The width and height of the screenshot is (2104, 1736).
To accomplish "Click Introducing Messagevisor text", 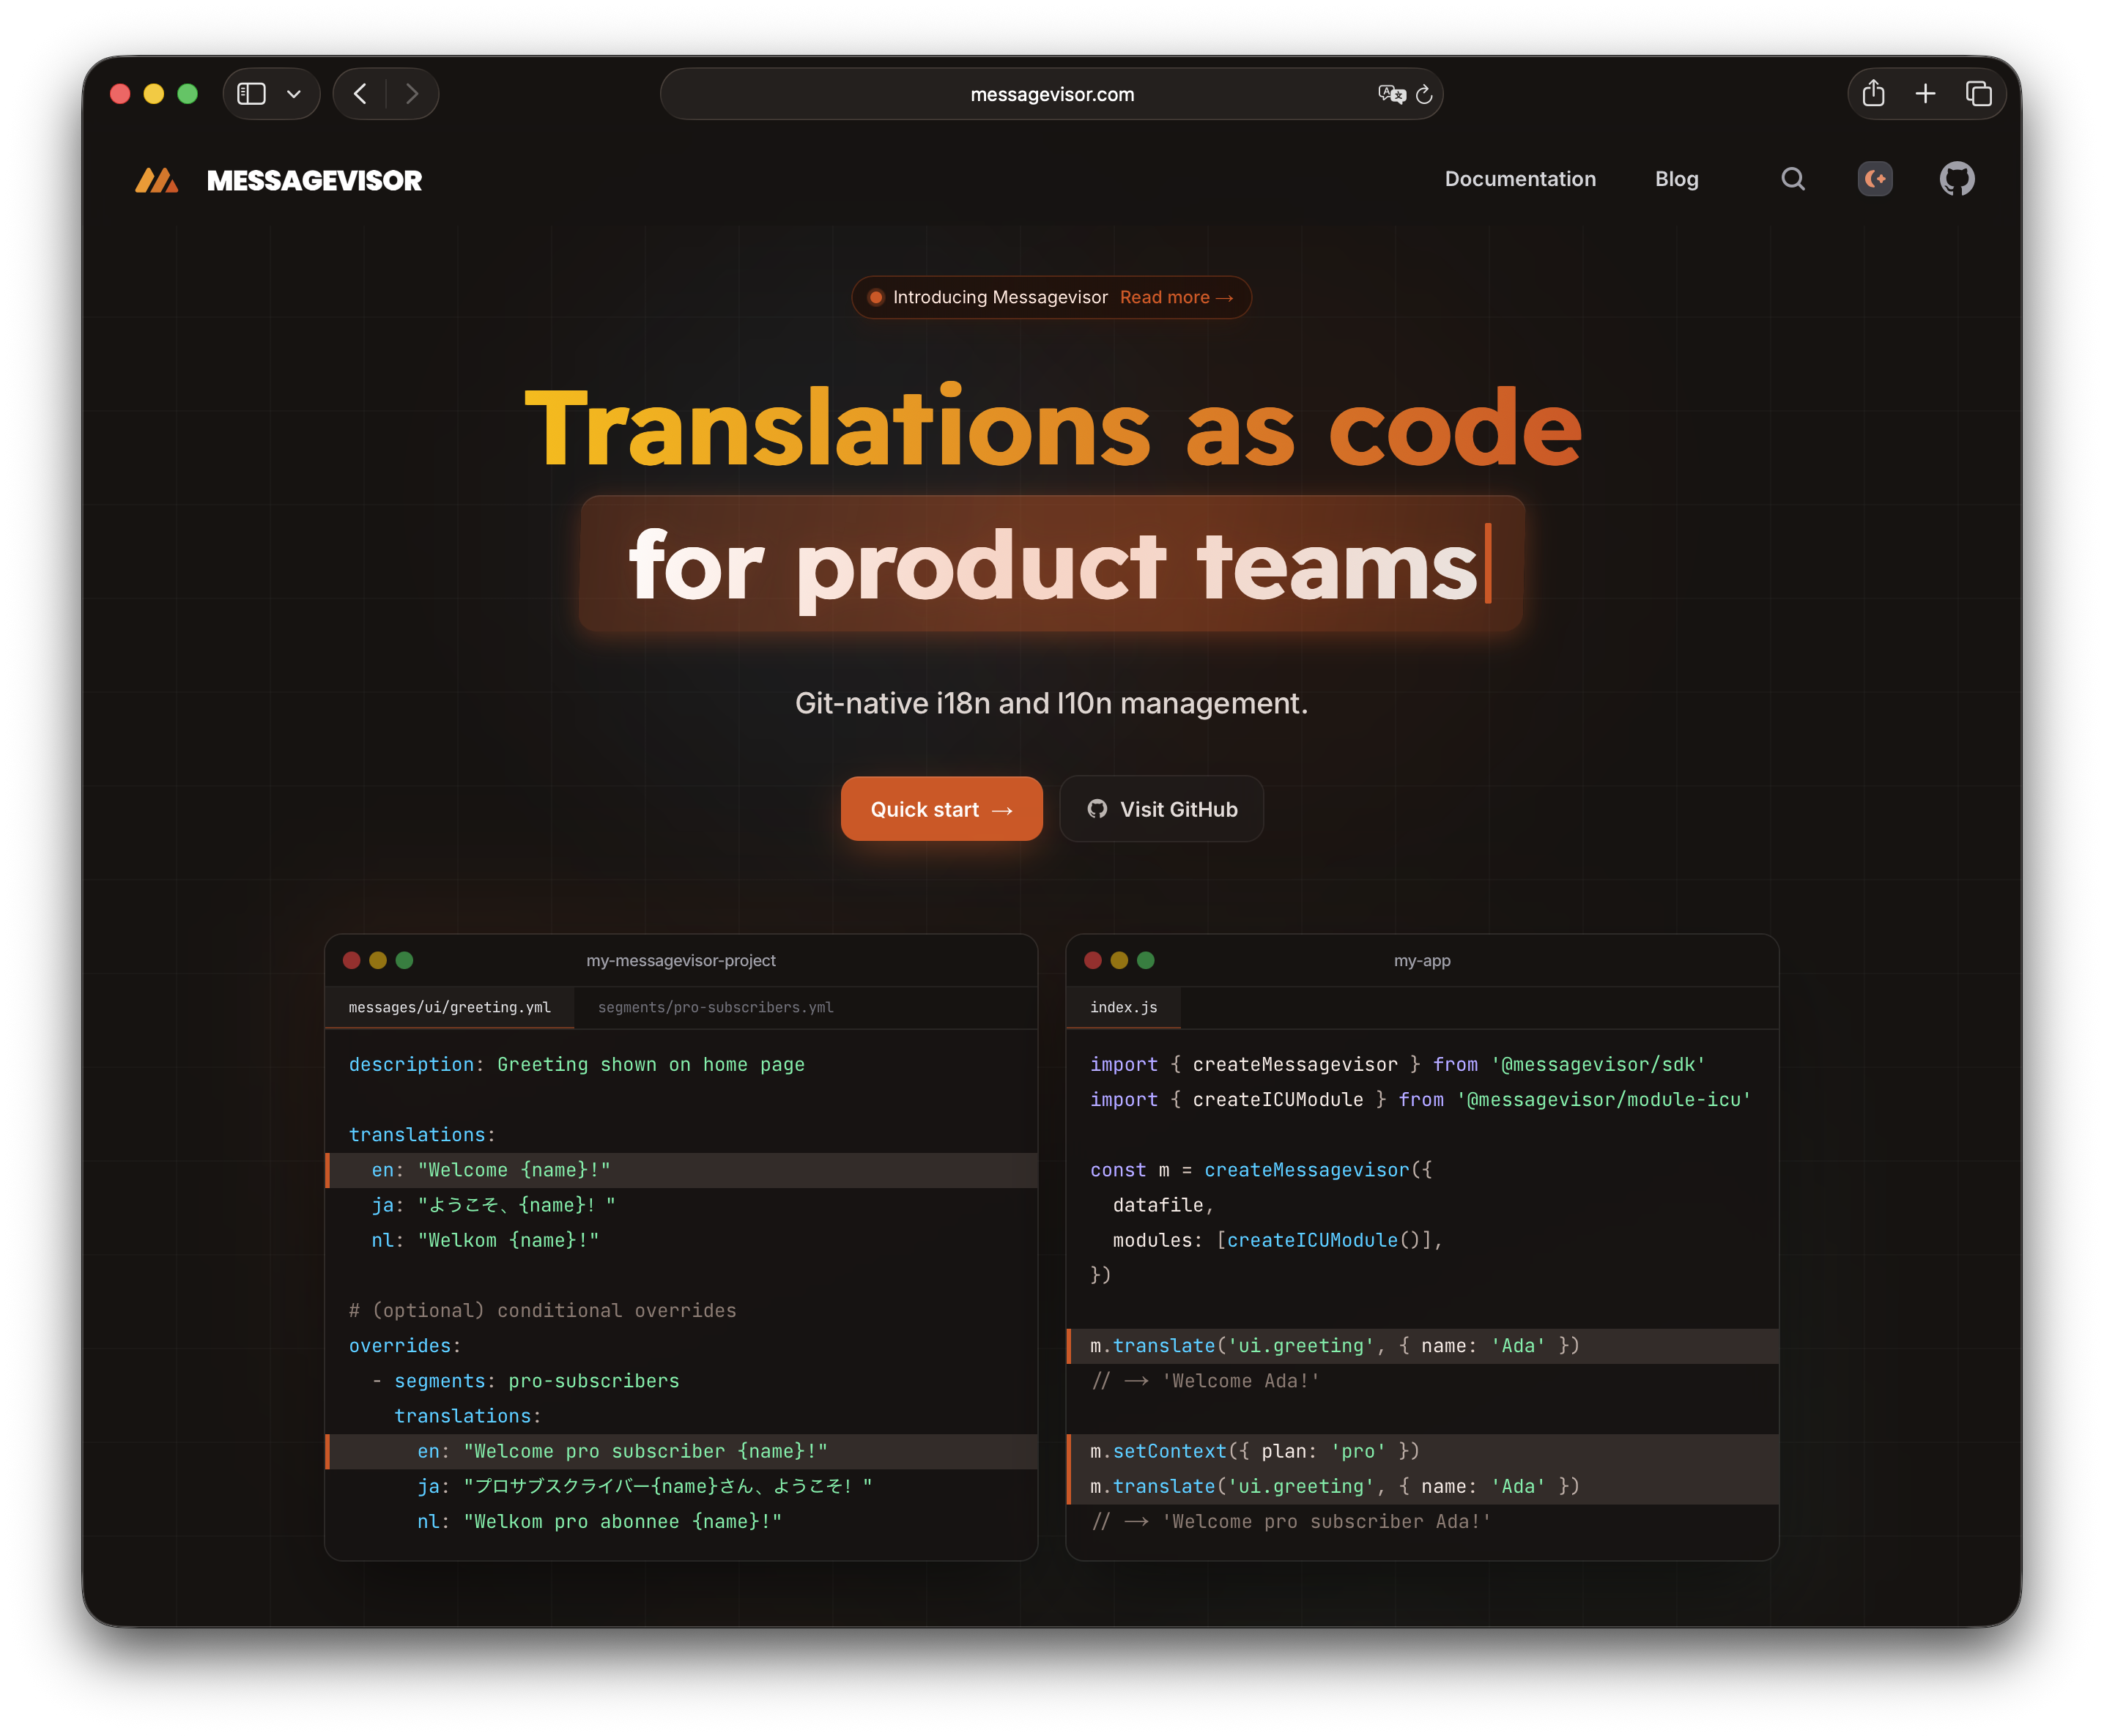I will point(1000,297).
